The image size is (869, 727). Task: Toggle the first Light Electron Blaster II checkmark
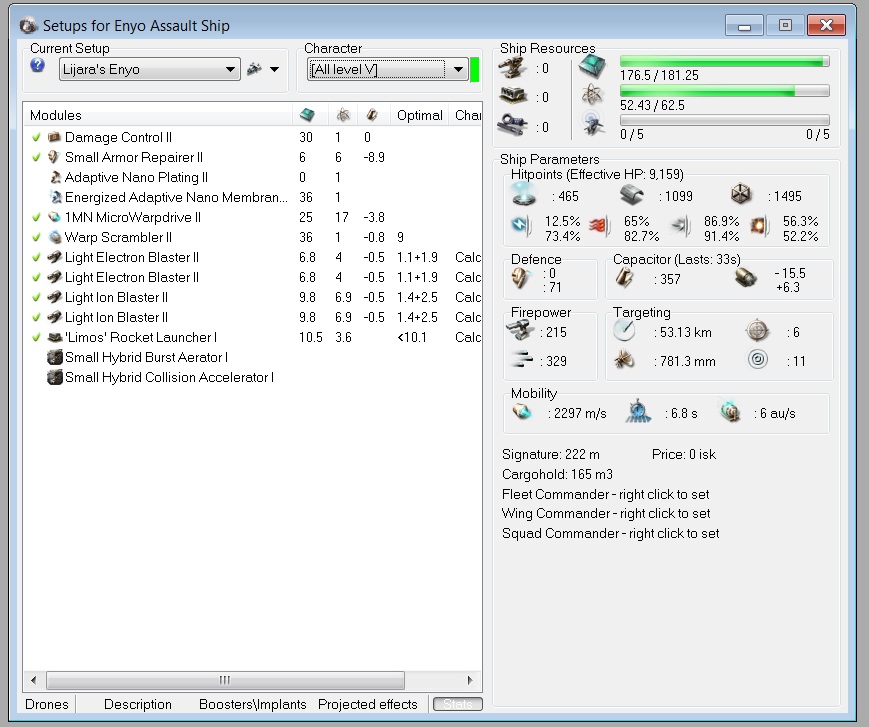(37, 257)
